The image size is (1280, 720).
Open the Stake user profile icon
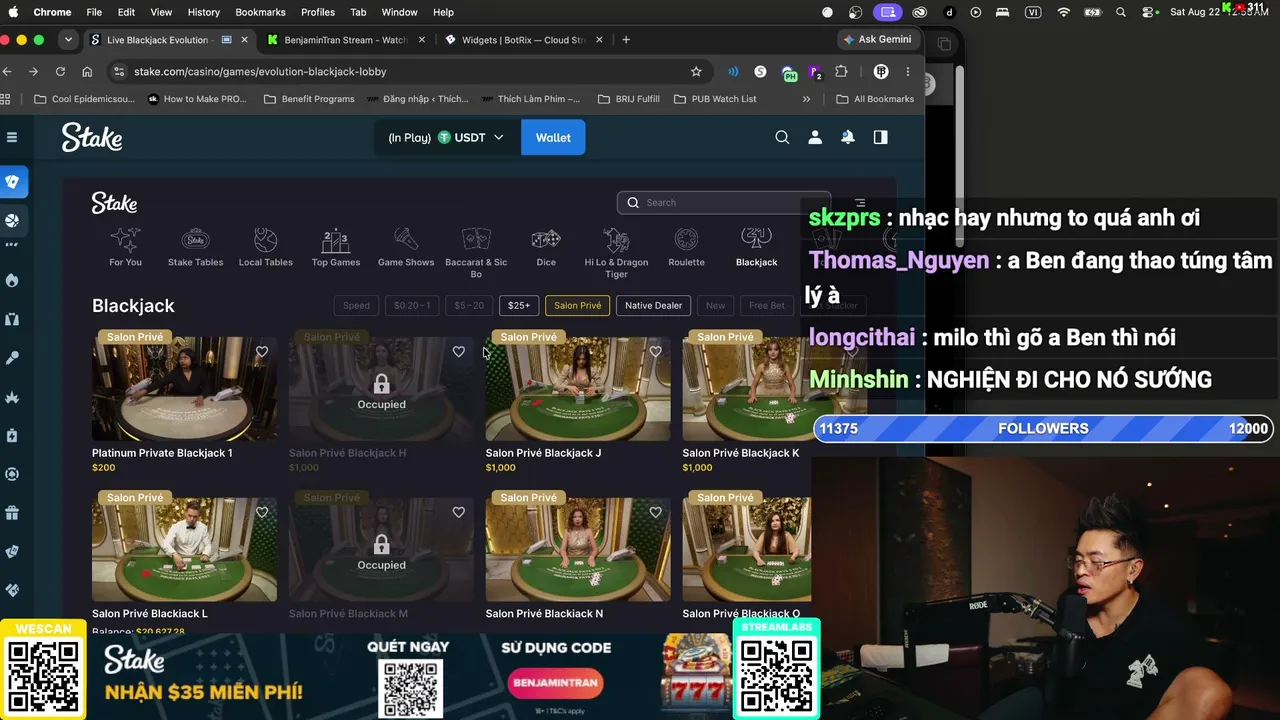tap(815, 137)
